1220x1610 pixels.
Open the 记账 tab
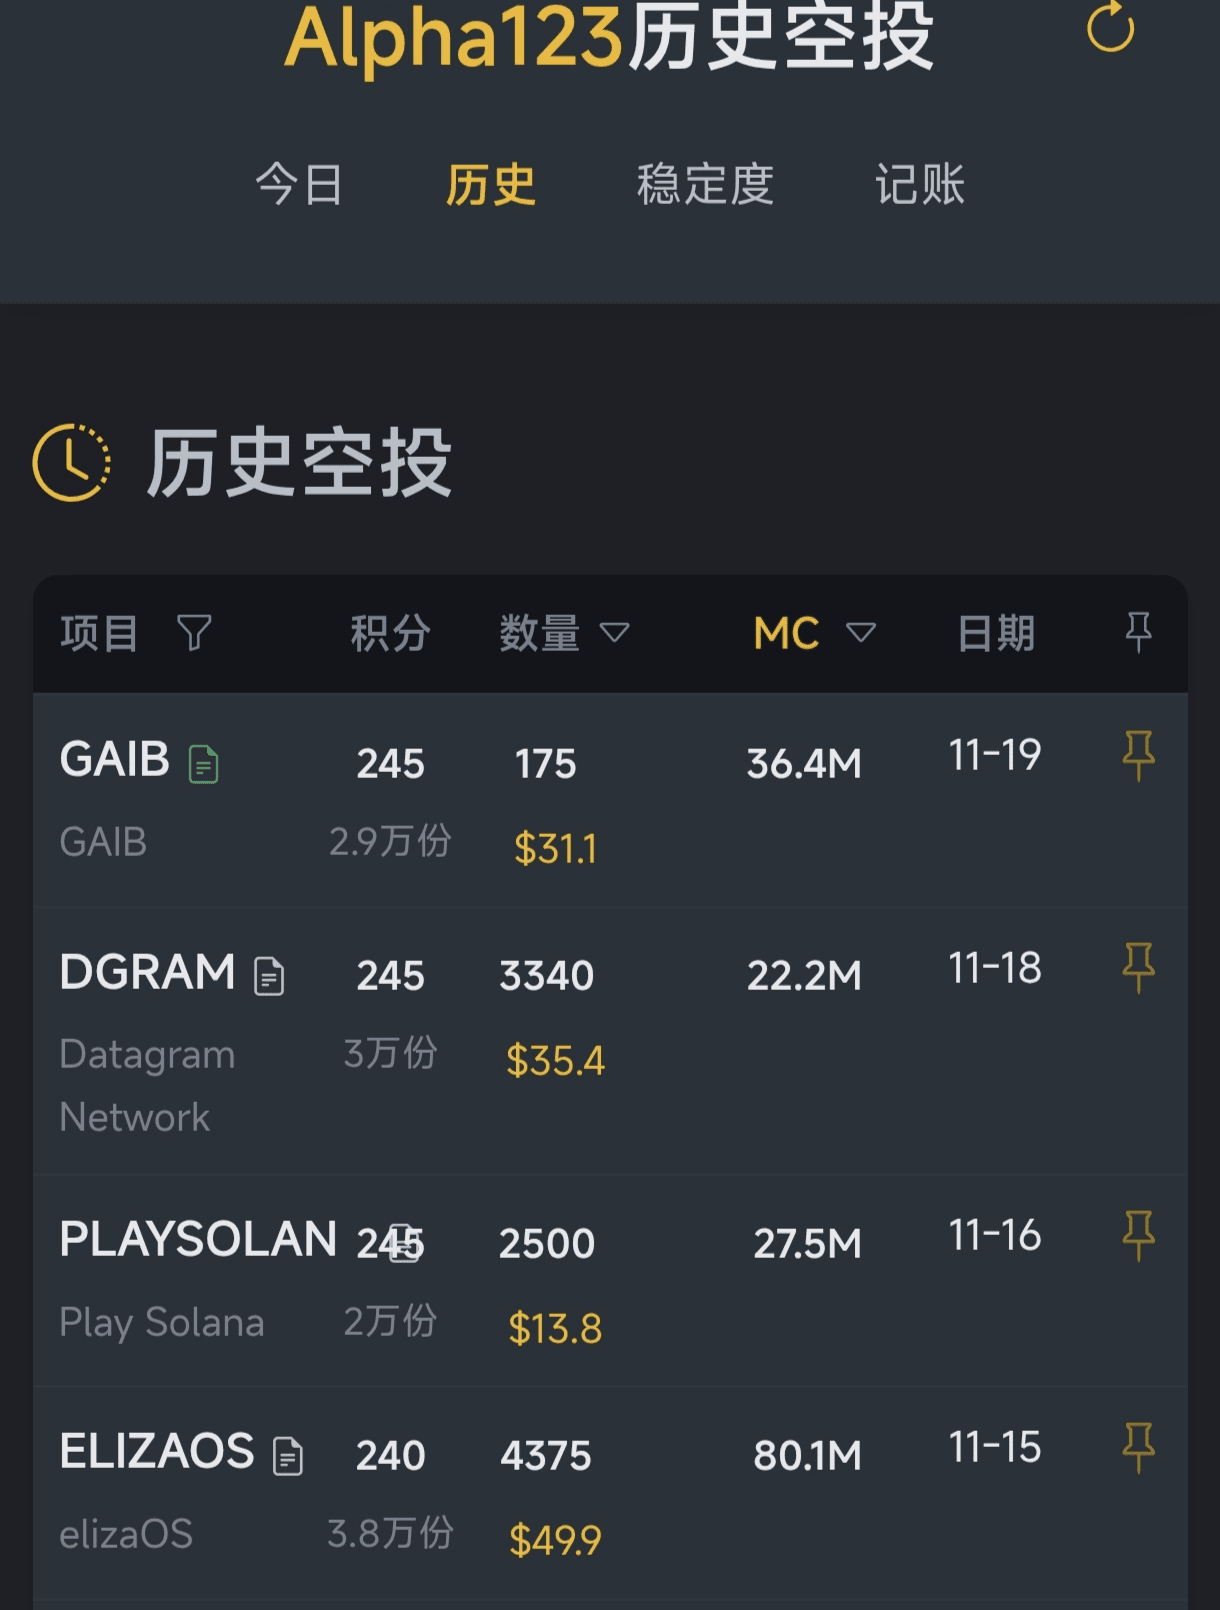pyautogui.click(x=920, y=185)
